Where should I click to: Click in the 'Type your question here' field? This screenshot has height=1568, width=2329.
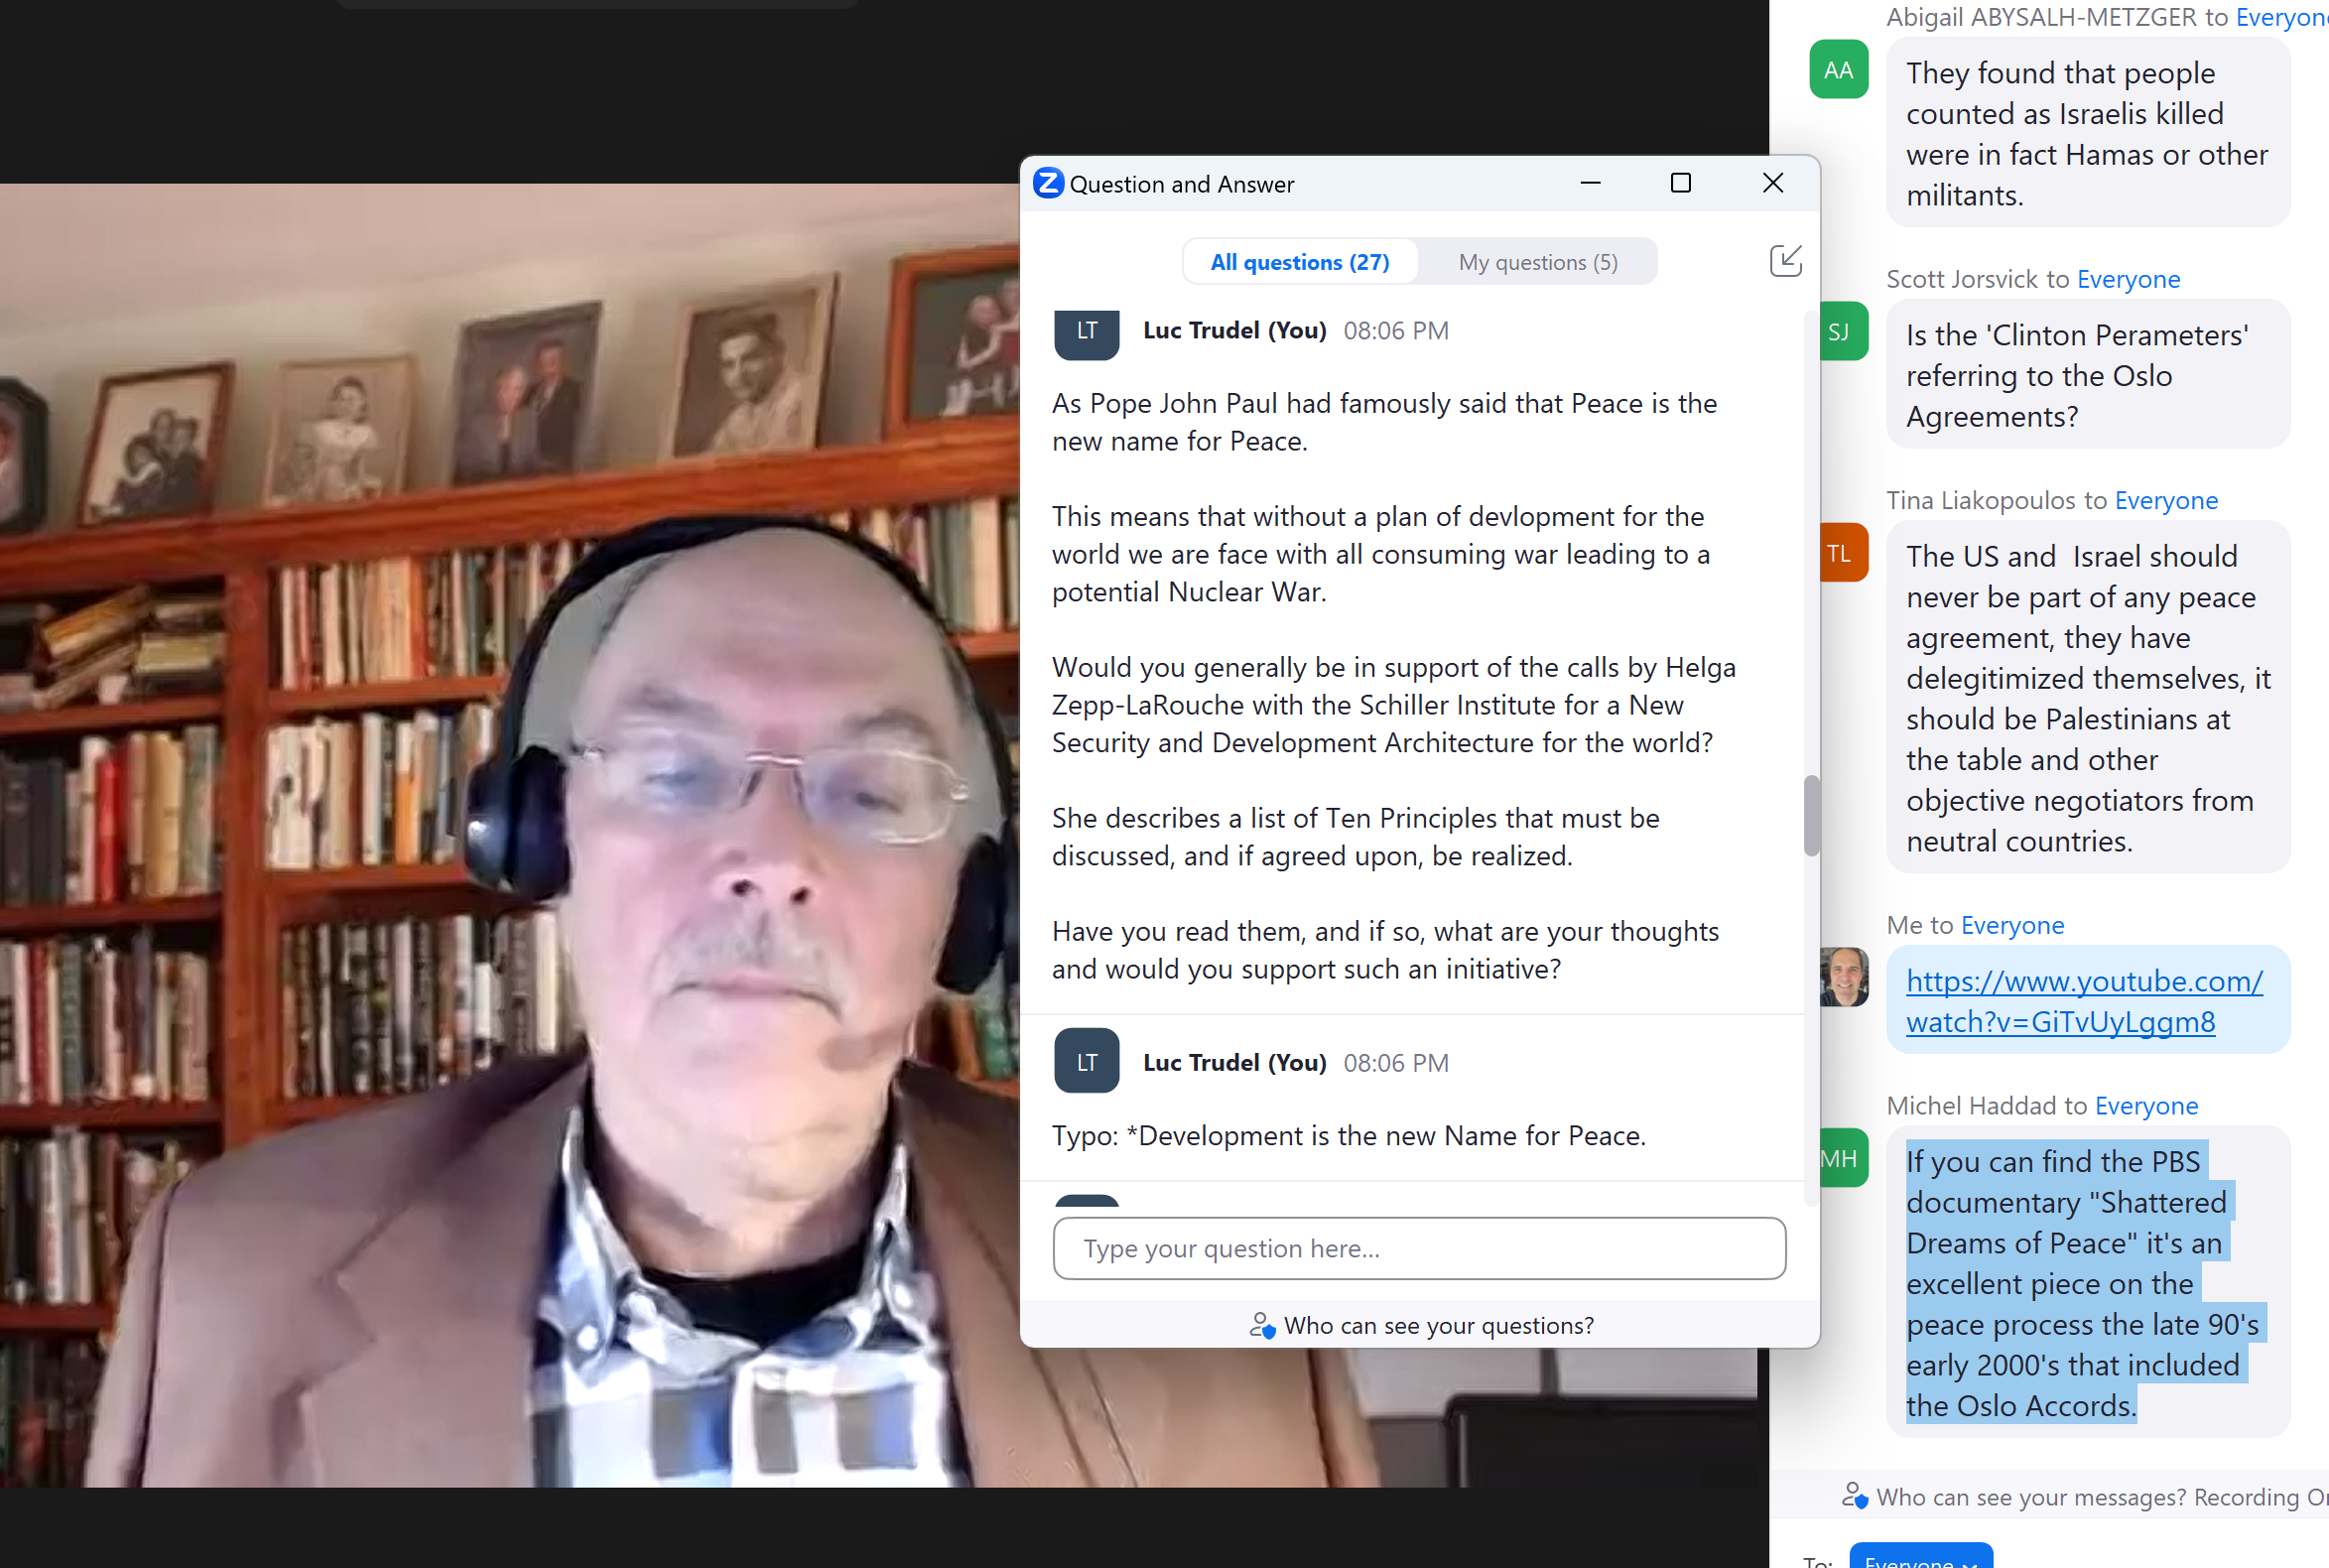coord(1419,1249)
